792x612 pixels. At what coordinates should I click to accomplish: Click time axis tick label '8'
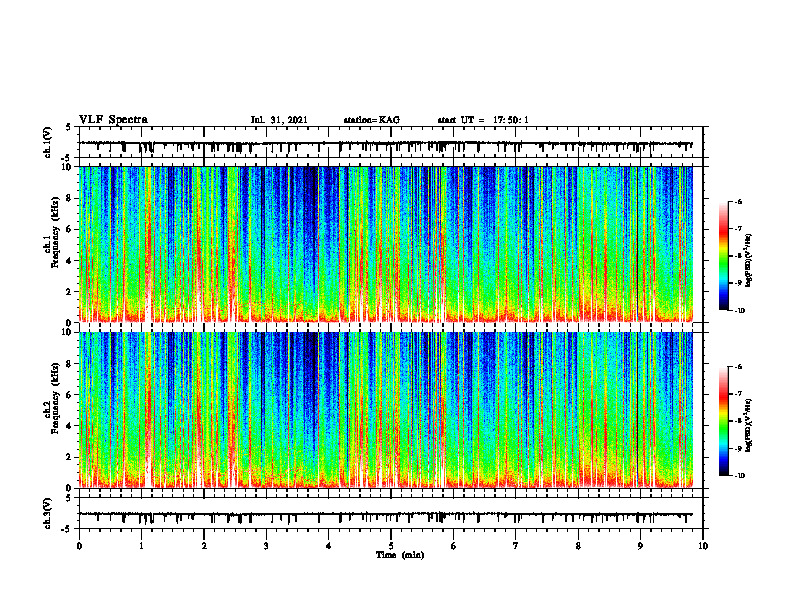tap(578, 546)
